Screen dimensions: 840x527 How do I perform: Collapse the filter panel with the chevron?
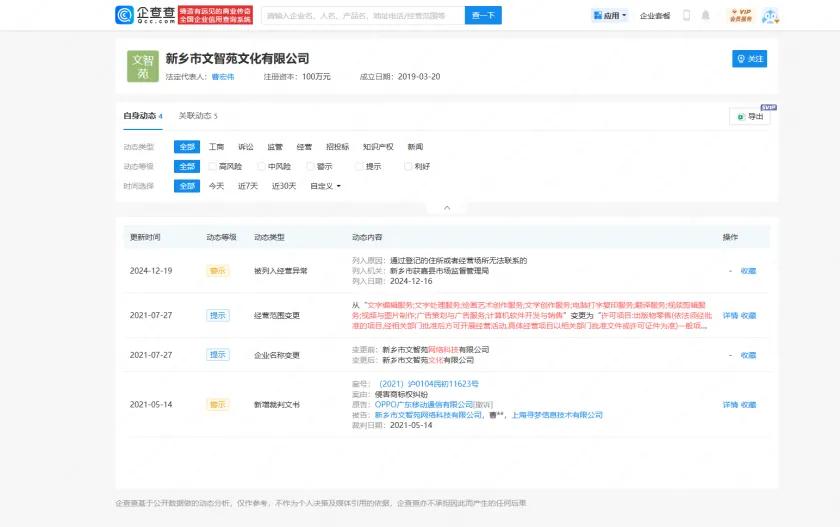point(449,207)
